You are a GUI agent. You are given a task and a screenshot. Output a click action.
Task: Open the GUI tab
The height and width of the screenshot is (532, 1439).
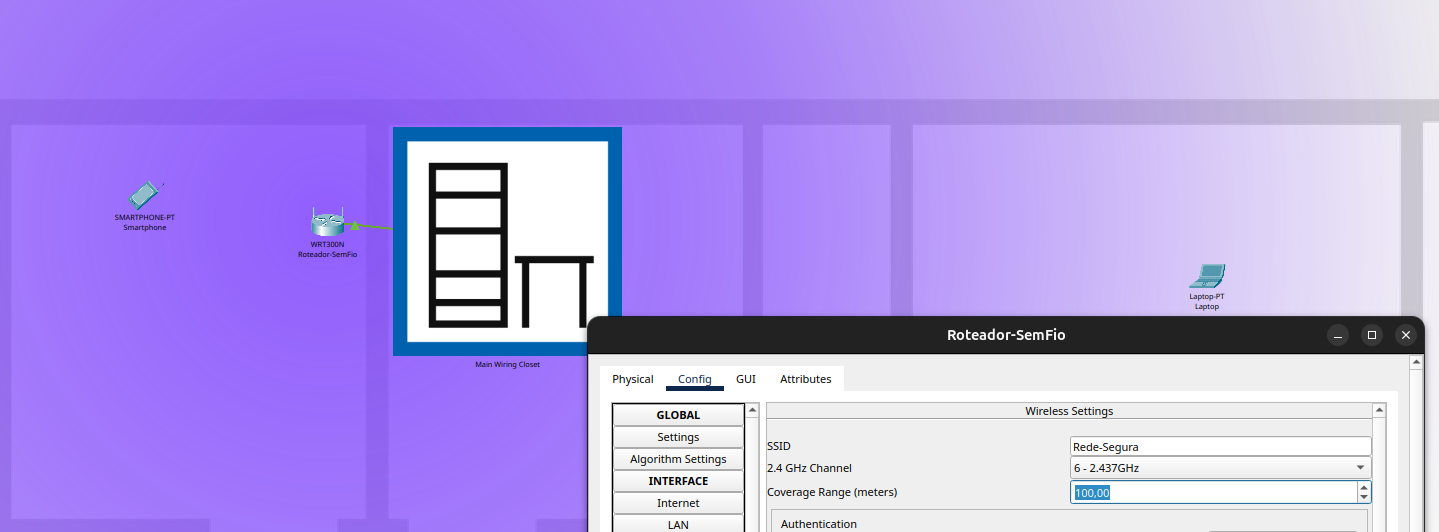746,379
